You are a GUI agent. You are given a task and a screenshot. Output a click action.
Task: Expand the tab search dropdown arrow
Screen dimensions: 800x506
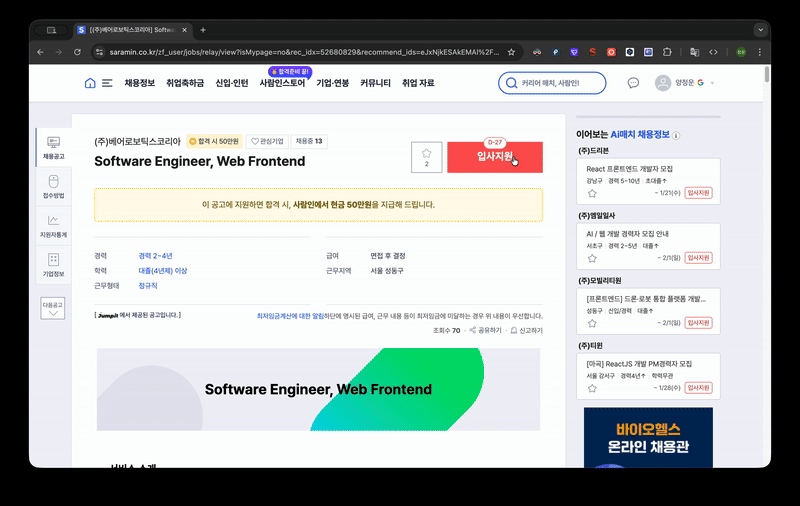[x=760, y=30]
